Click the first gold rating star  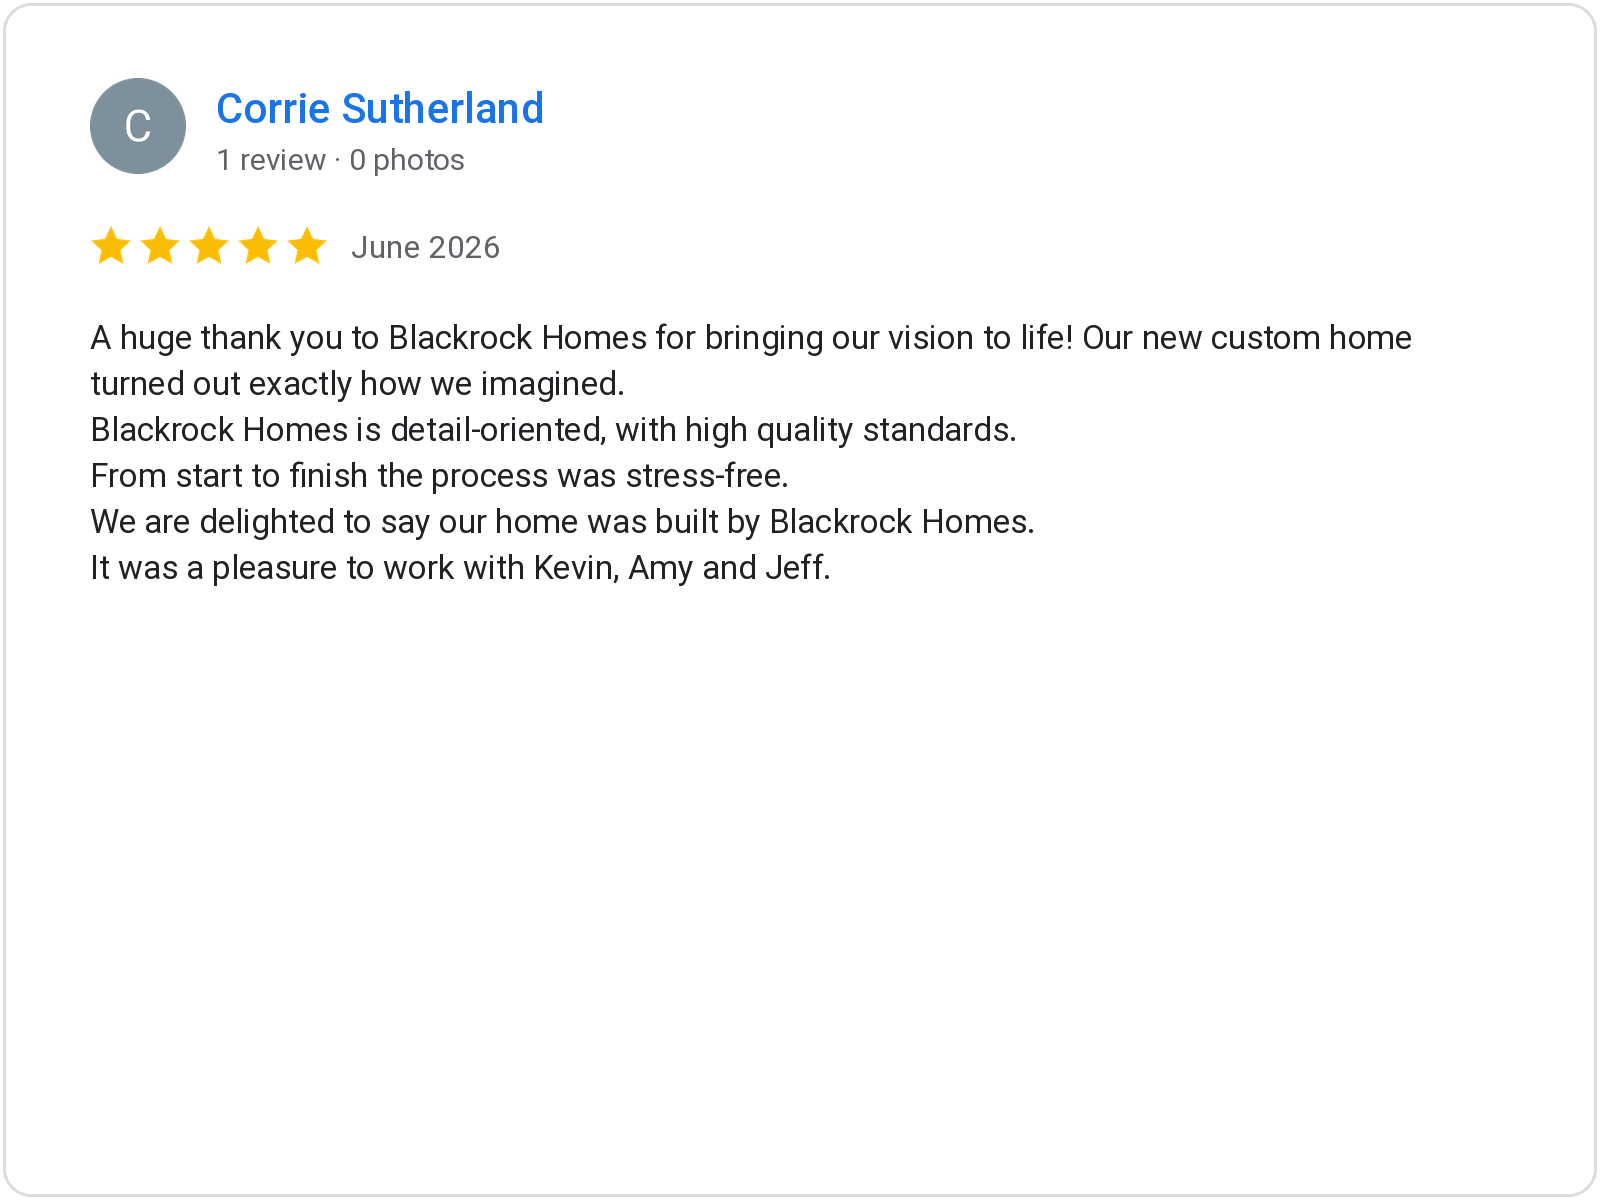(x=111, y=246)
